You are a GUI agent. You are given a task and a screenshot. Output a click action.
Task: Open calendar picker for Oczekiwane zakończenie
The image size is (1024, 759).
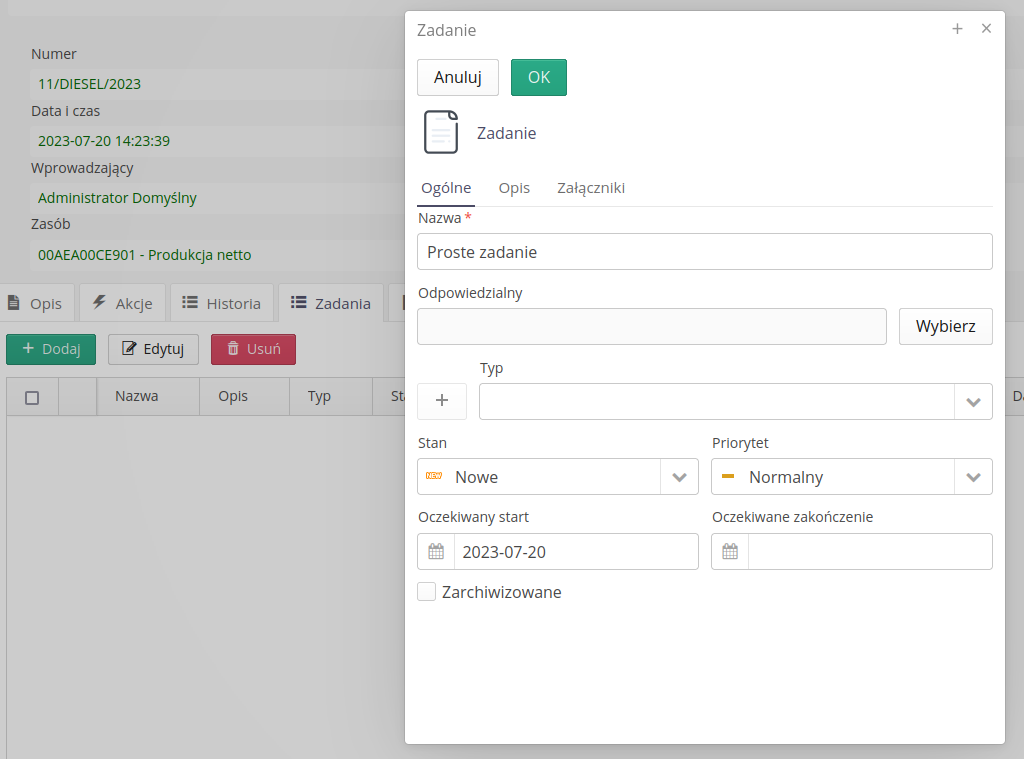click(x=730, y=552)
